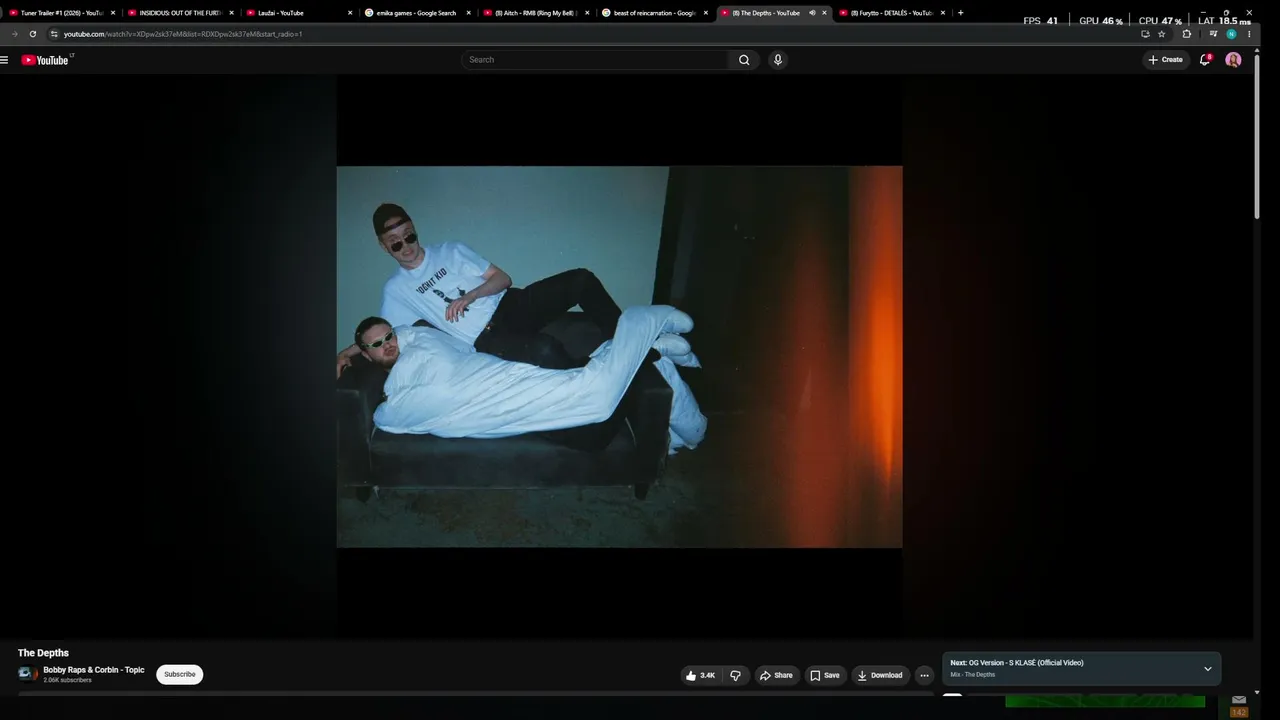Open the media controls icon in toolbar

(x=1213, y=34)
